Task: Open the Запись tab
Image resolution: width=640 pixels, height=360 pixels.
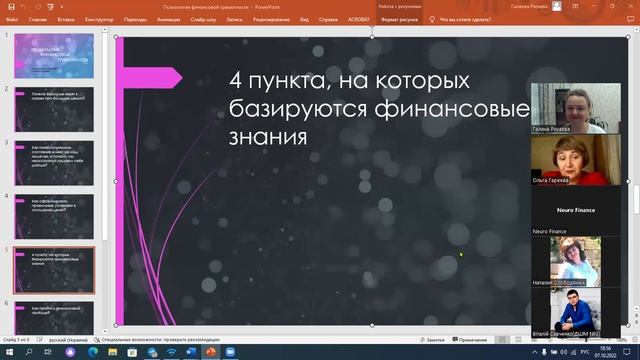Action: tap(234, 19)
